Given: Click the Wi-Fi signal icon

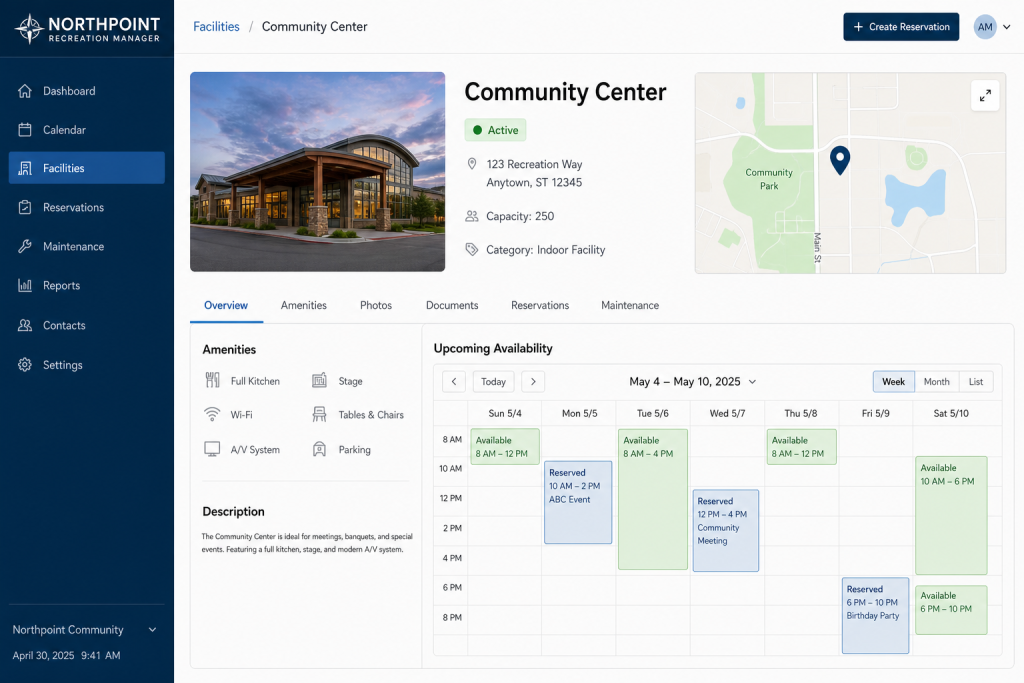Looking at the screenshot, I should pyautogui.click(x=212, y=414).
